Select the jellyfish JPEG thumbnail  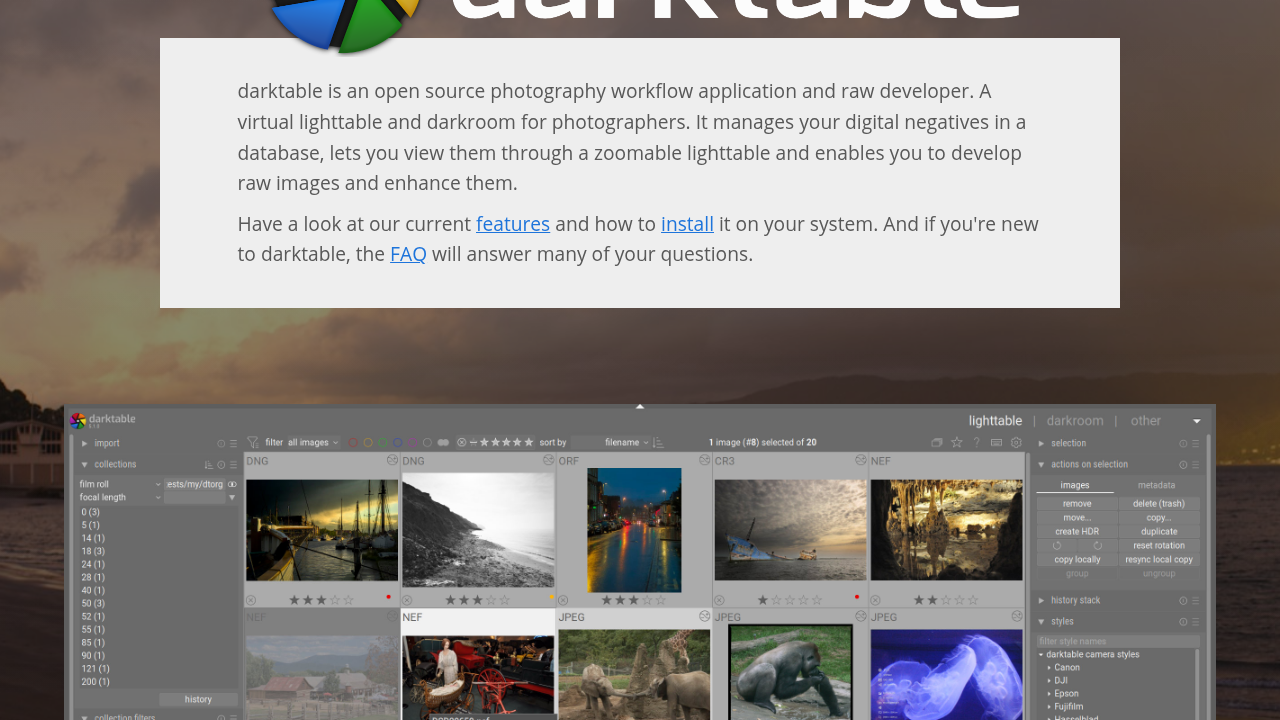(947, 674)
